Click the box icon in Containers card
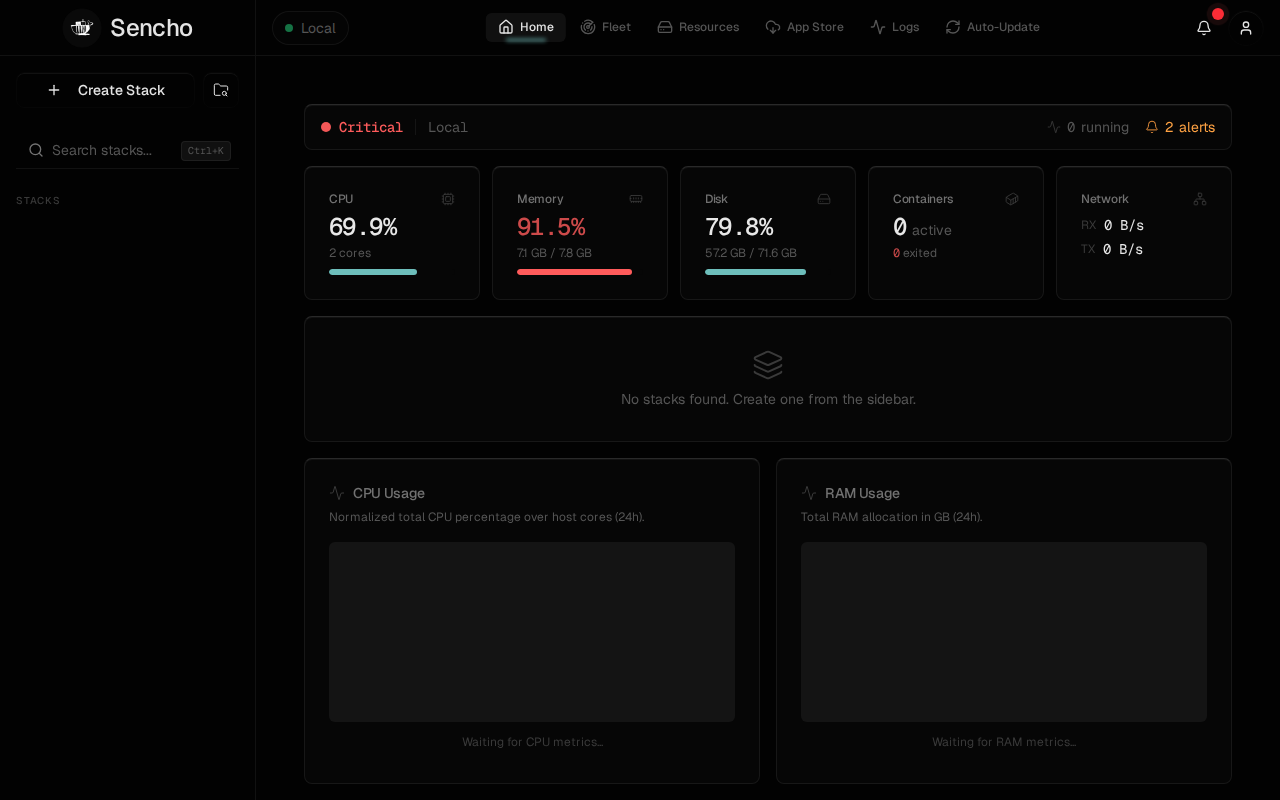This screenshot has height=800, width=1280. 1012,199
